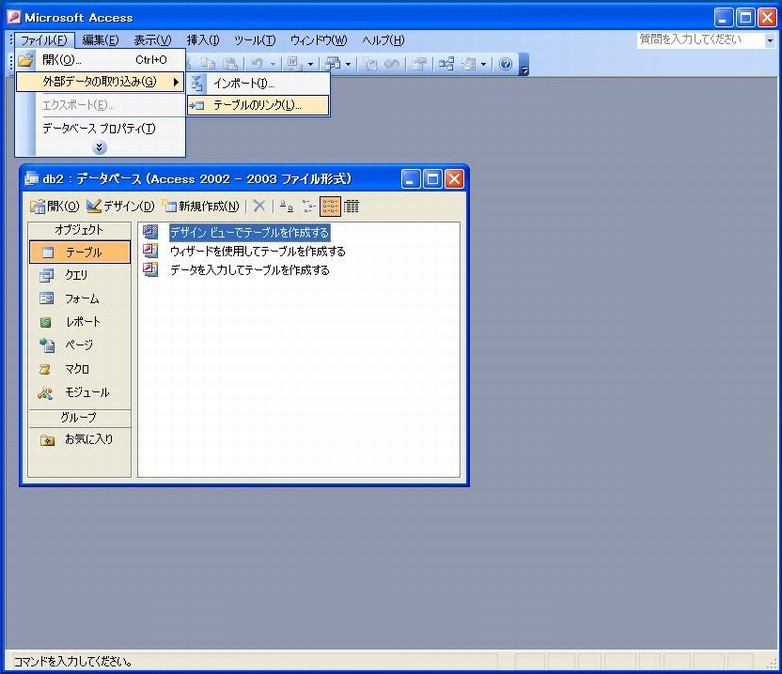
Task: Open the Relationships icon
Action: pyautogui.click(x=446, y=64)
